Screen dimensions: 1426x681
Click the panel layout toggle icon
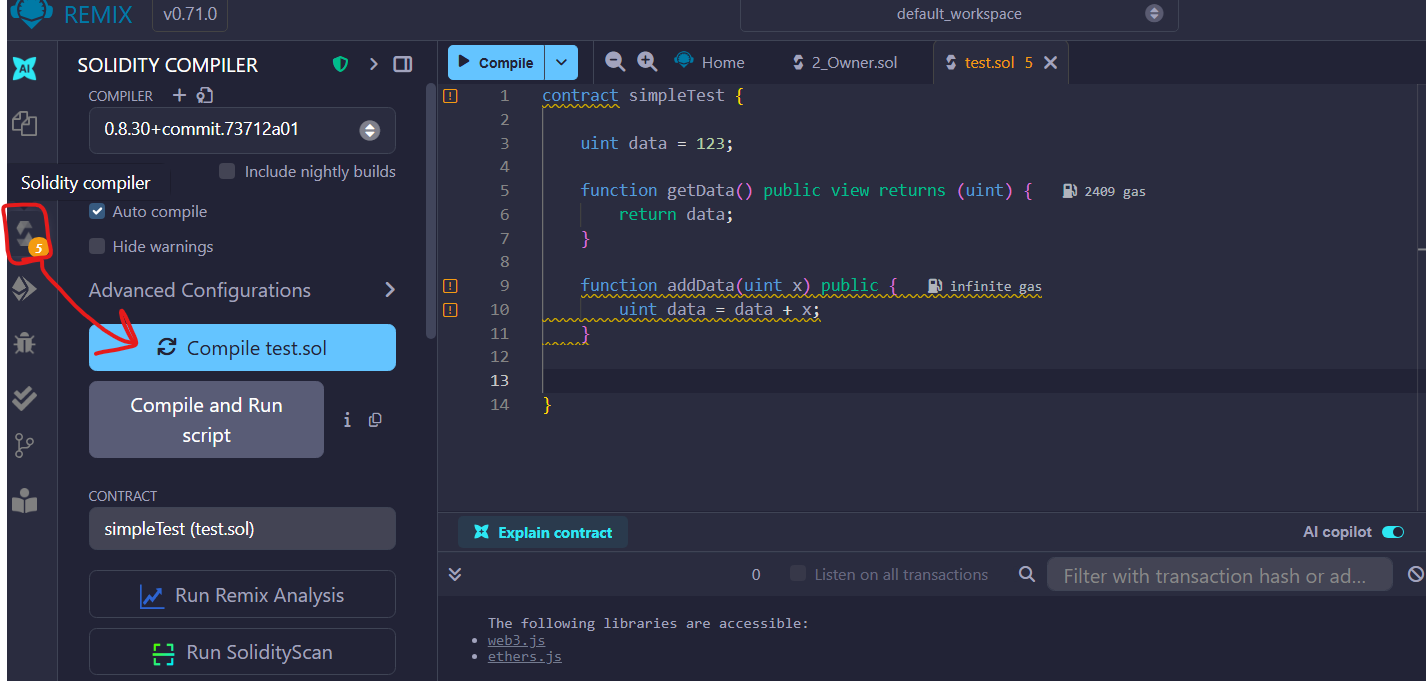click(x=403, y=64)
